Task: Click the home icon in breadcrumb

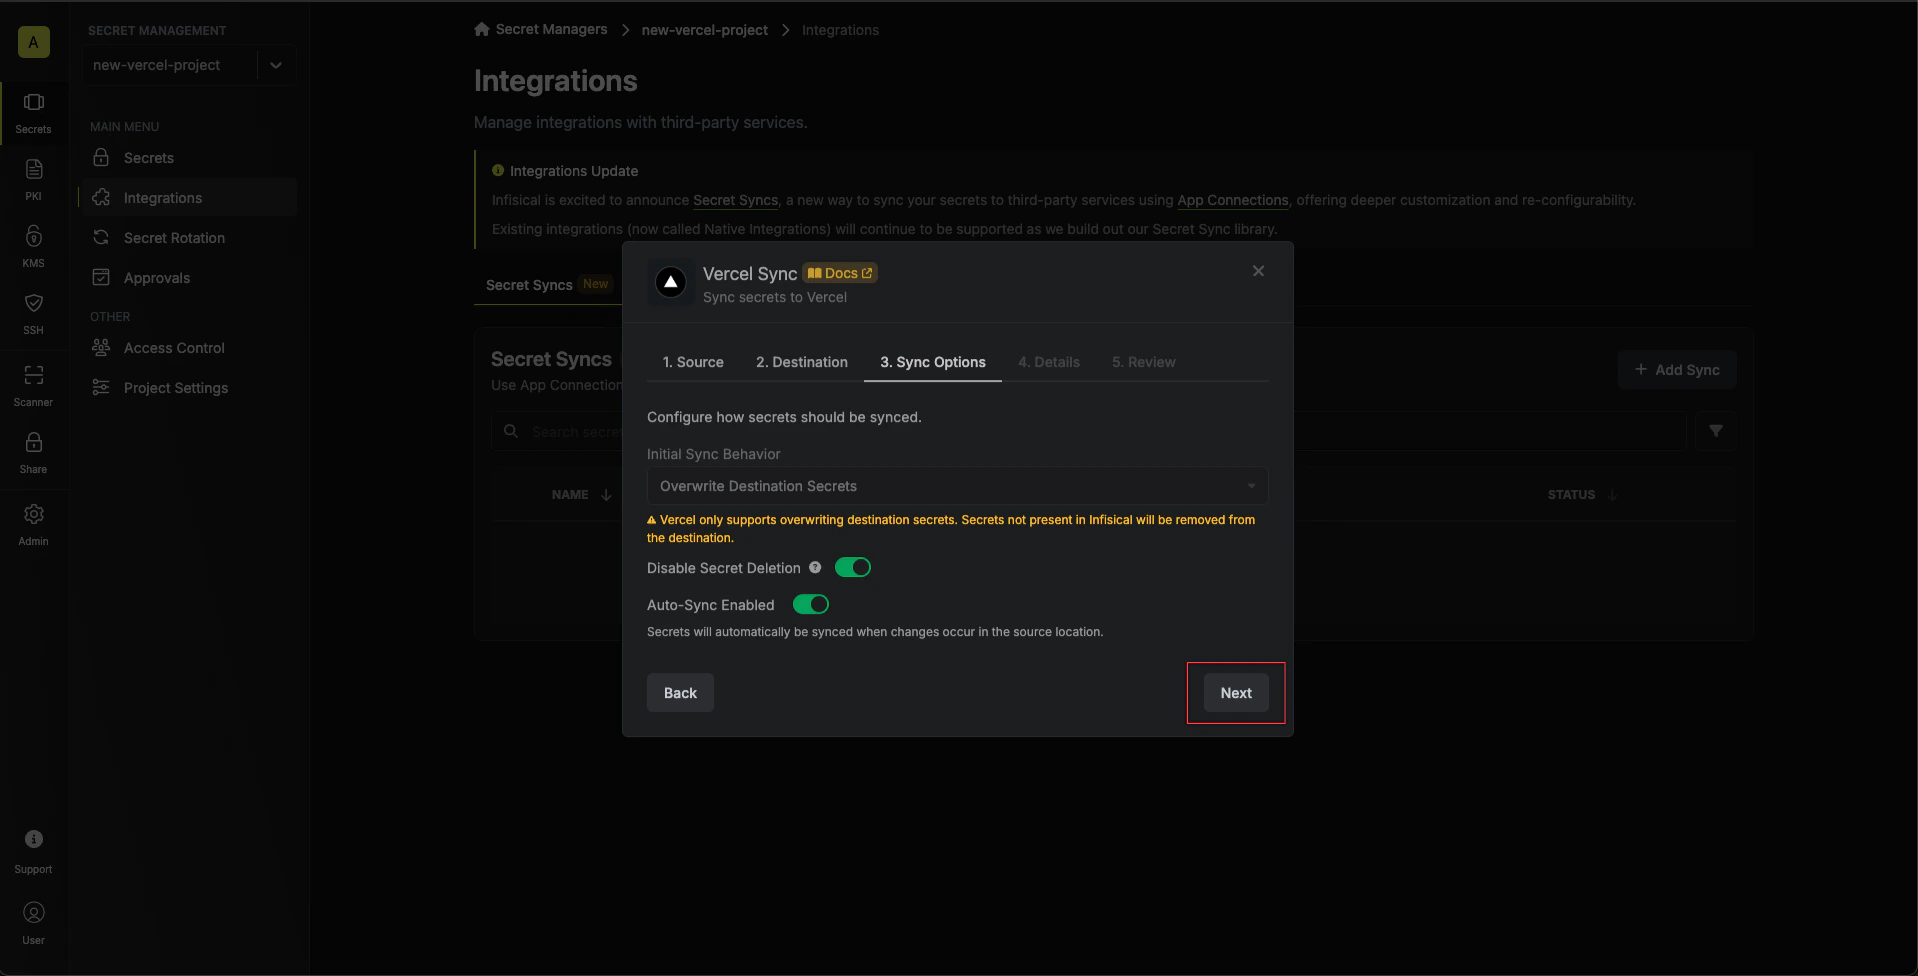Action: [482, 29]
